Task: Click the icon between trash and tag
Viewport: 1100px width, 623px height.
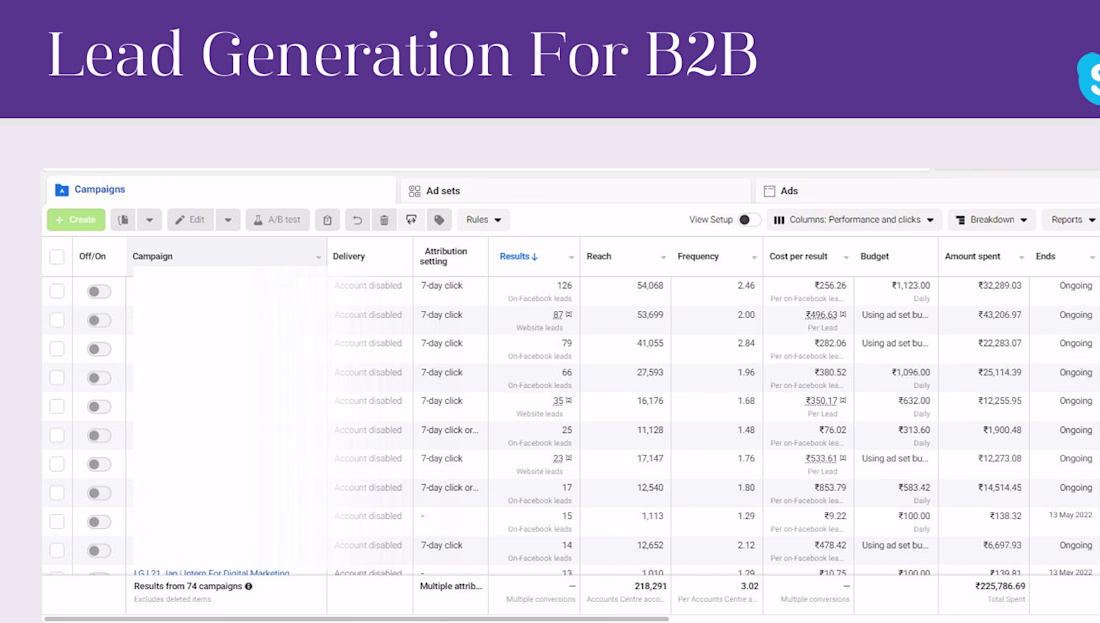Action: click(x=412, y=220)
